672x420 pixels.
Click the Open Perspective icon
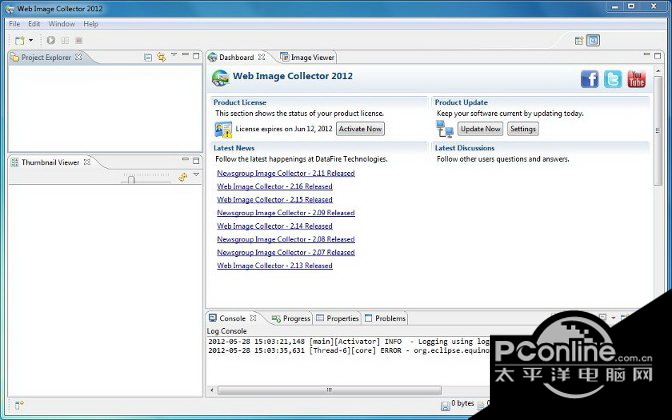pos(579,41)
